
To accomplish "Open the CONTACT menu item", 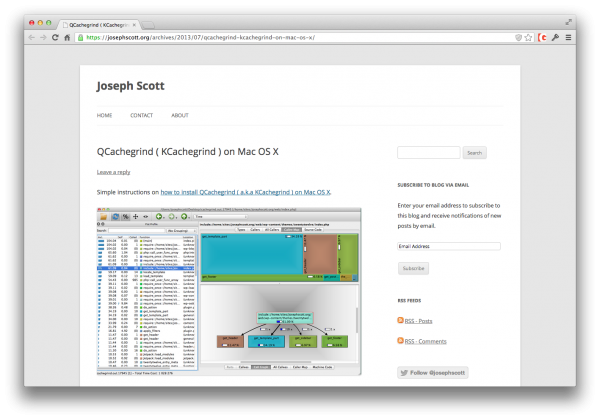I will 142,115.
